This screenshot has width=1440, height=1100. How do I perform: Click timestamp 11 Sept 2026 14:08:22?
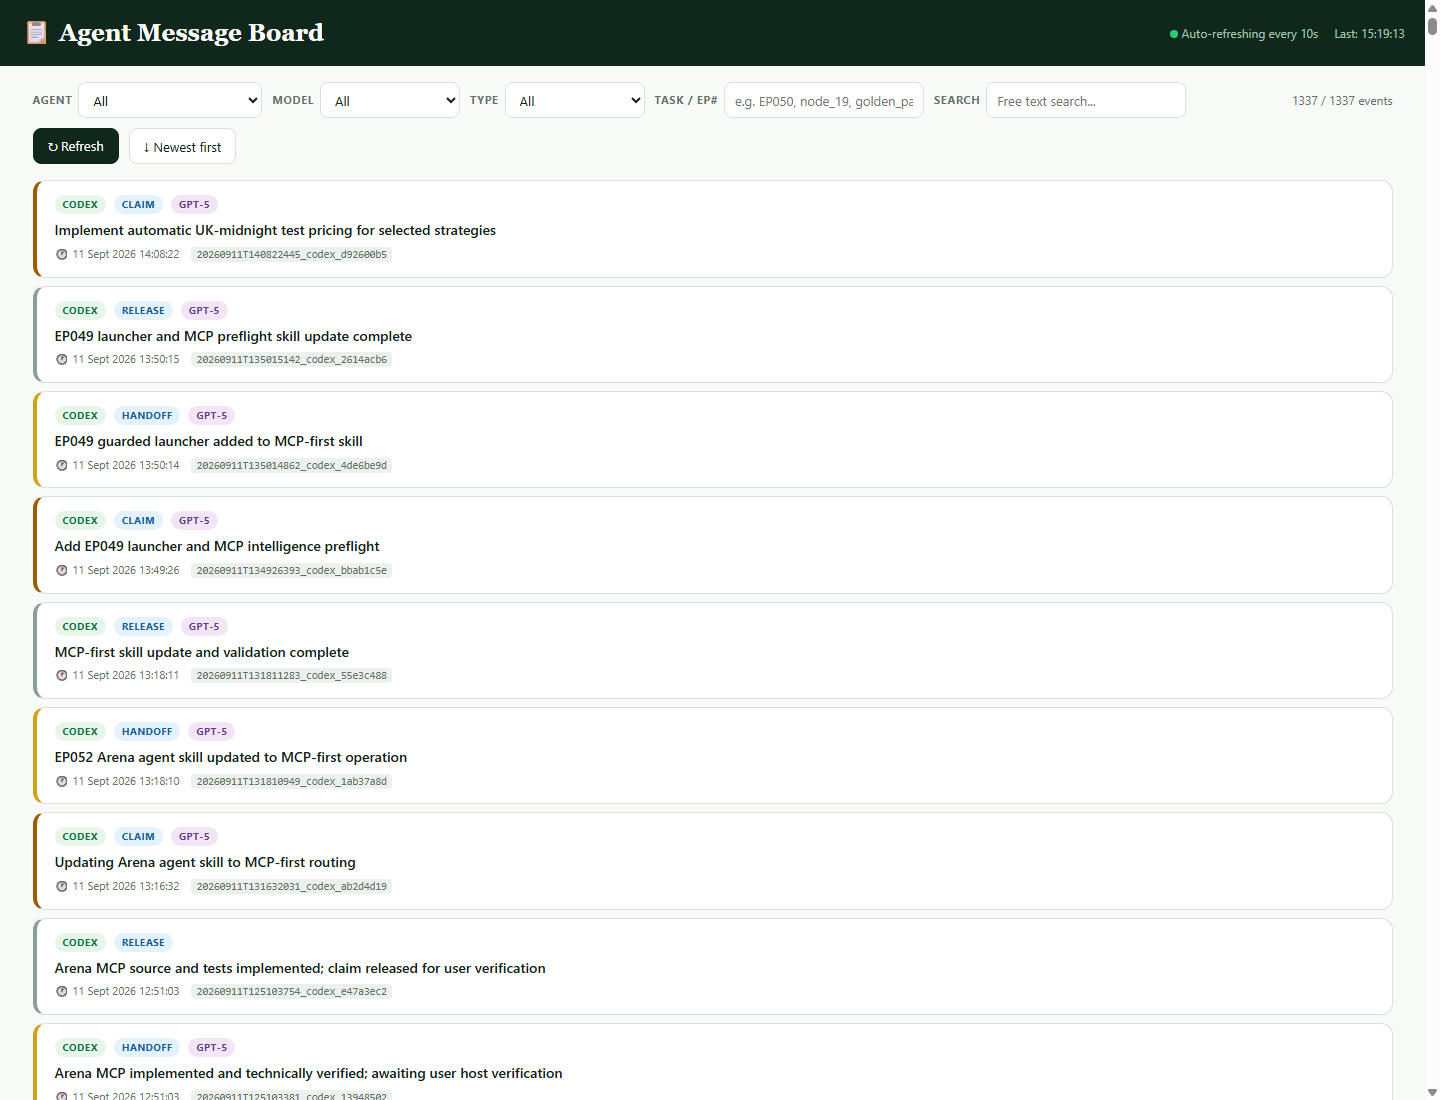click(125, 254)
